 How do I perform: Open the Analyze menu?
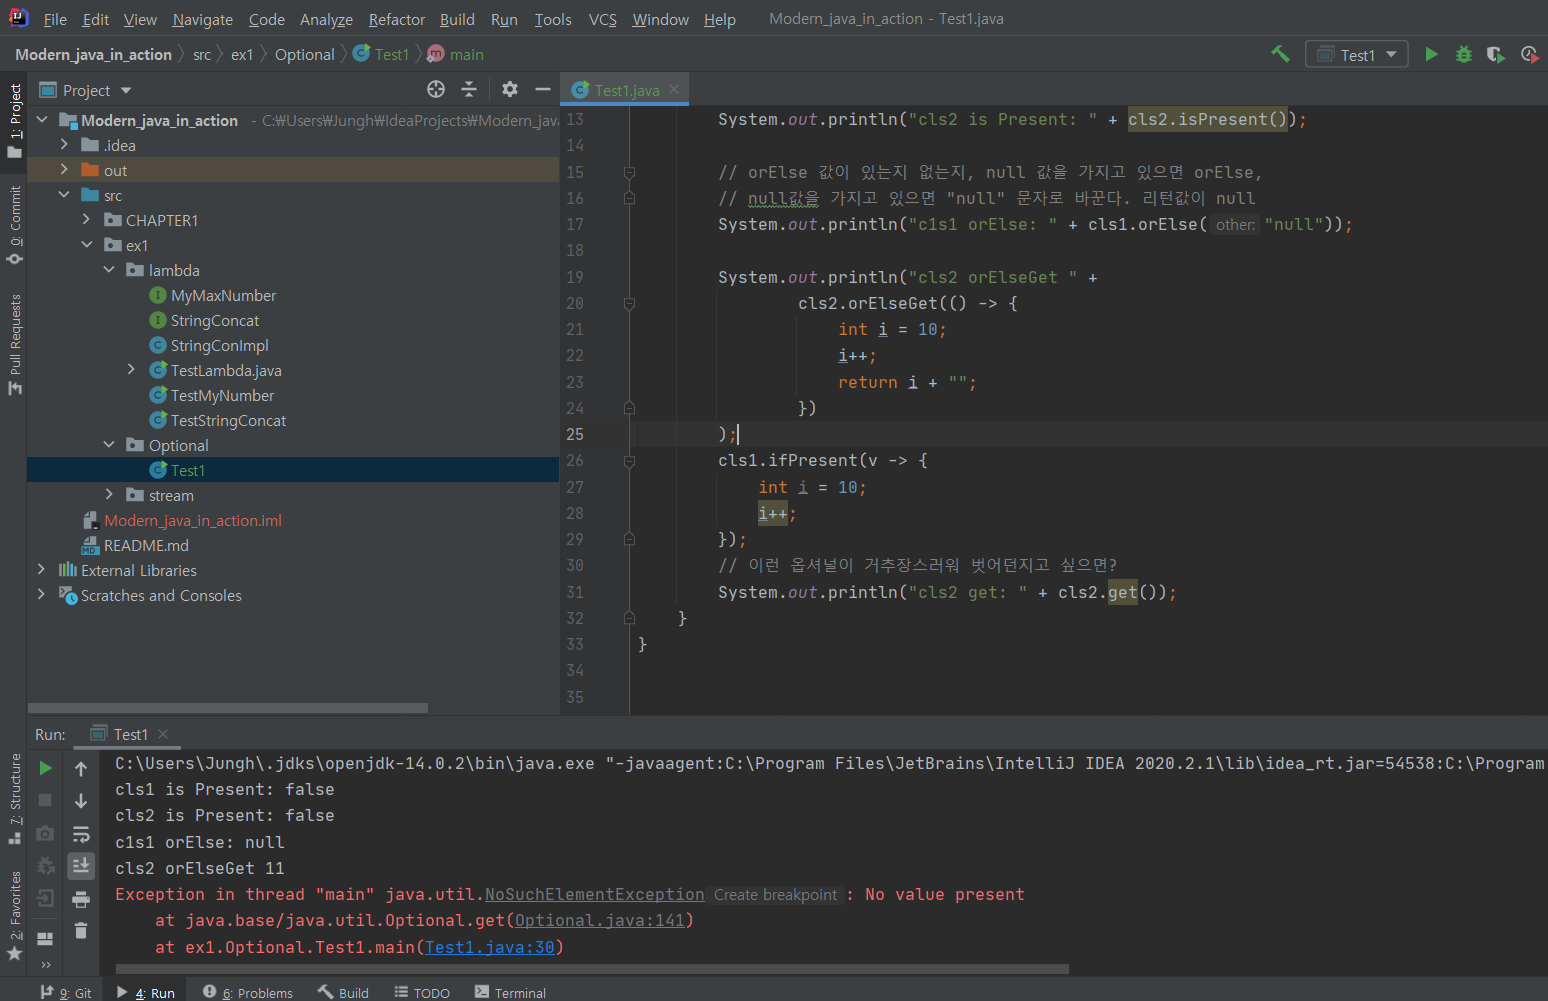[x=326, y=19]
